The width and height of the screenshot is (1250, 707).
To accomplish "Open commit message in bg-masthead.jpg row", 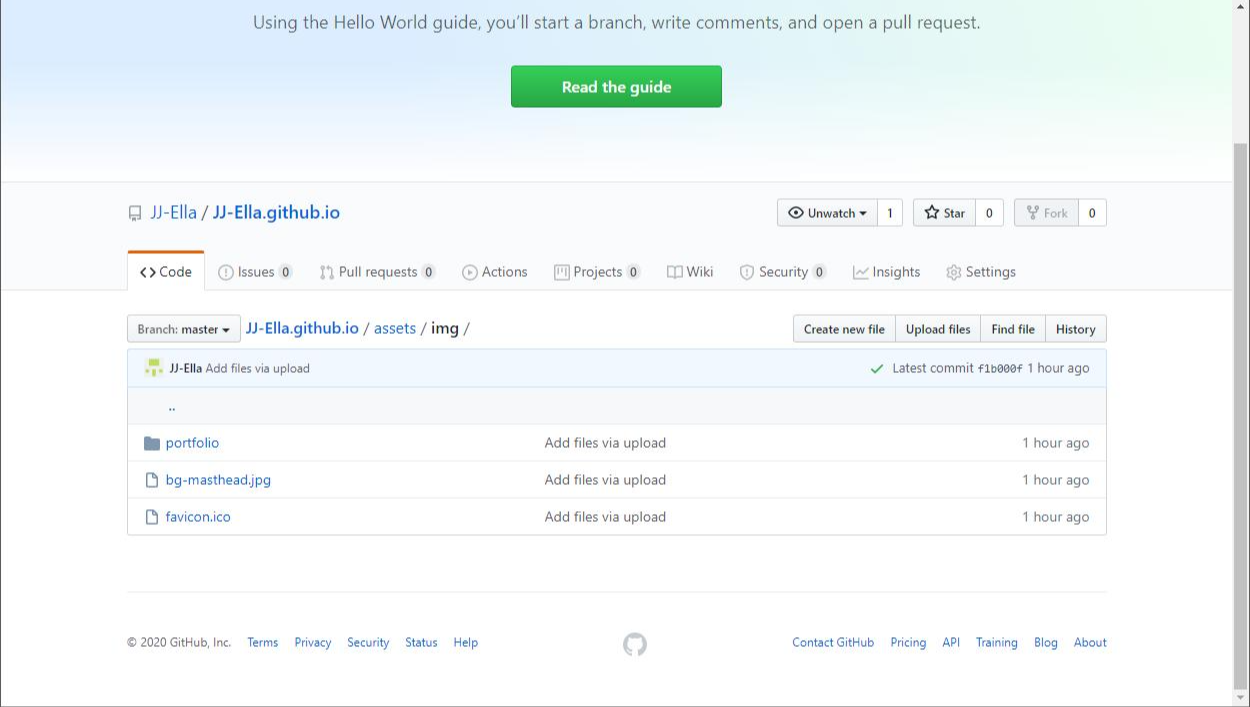I will 605,480.
